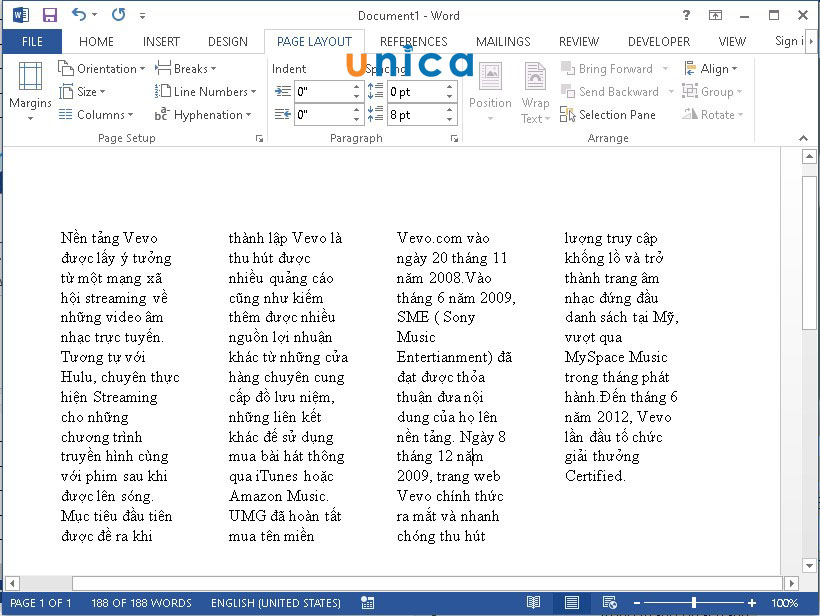820x616 pixels.
Task: Click the Indent Left input field
Action: (x=323, y=92)
